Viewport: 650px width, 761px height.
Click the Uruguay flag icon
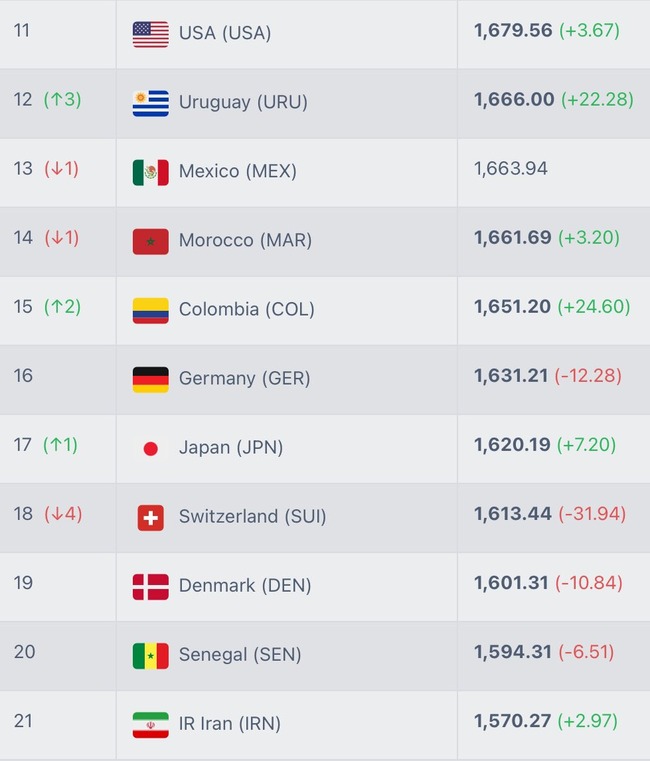pyautogui.click(x=150, y=103)
